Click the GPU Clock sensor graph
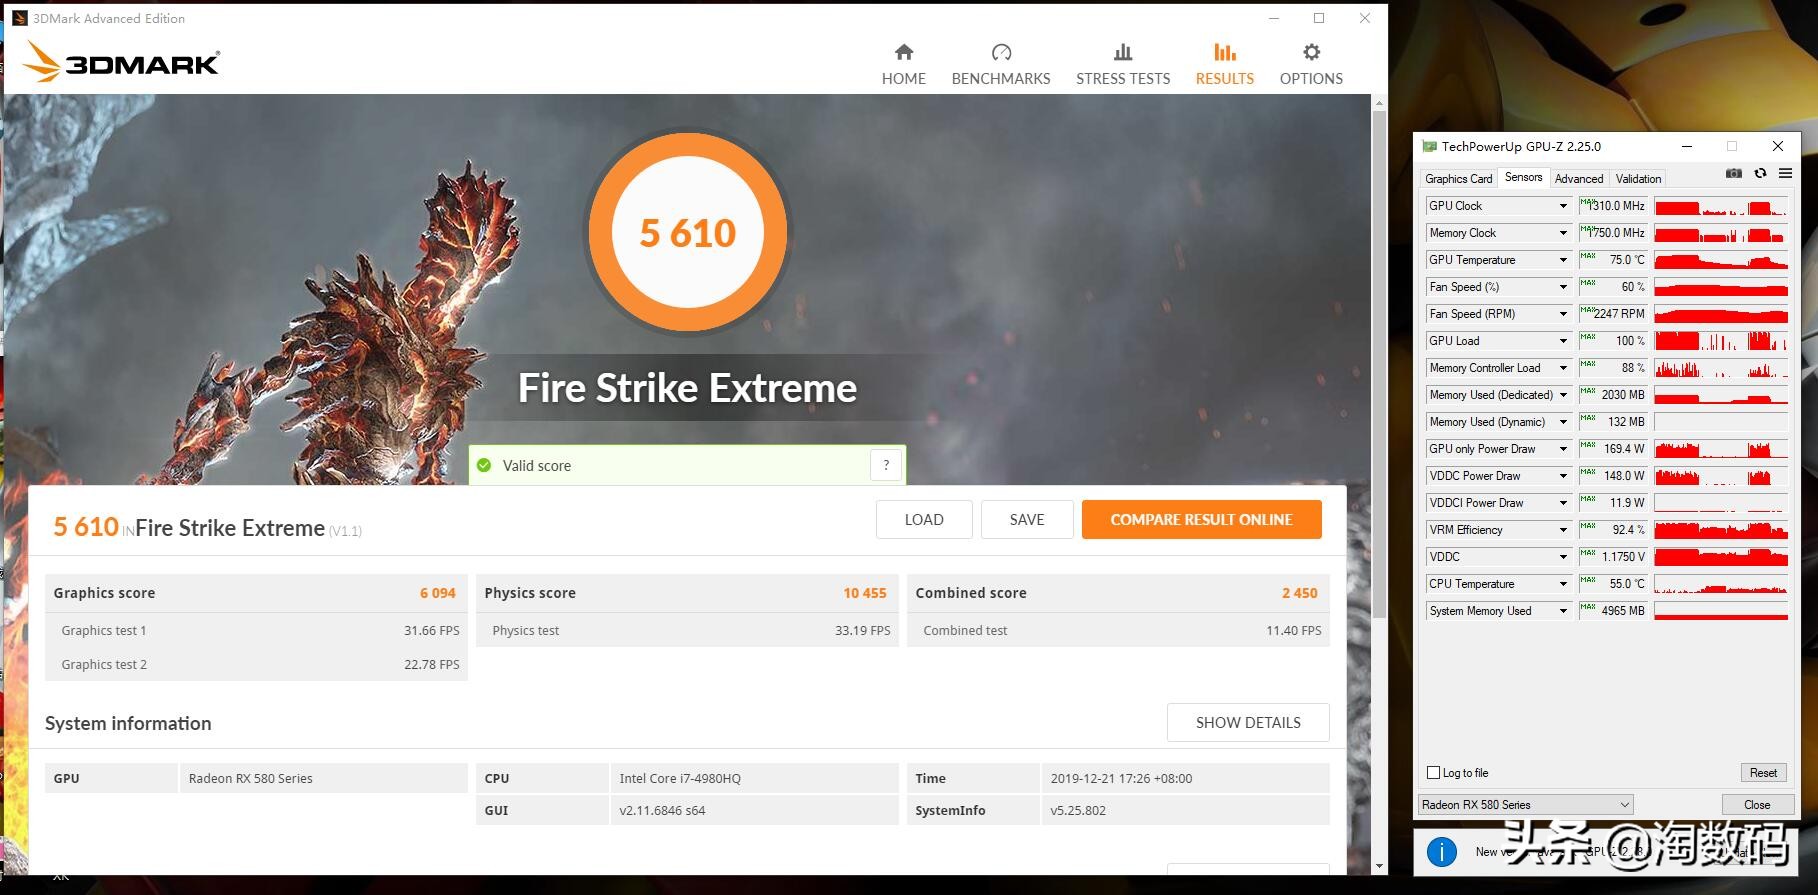Viewport: 1818px width, 895px height. point(1721,206)
